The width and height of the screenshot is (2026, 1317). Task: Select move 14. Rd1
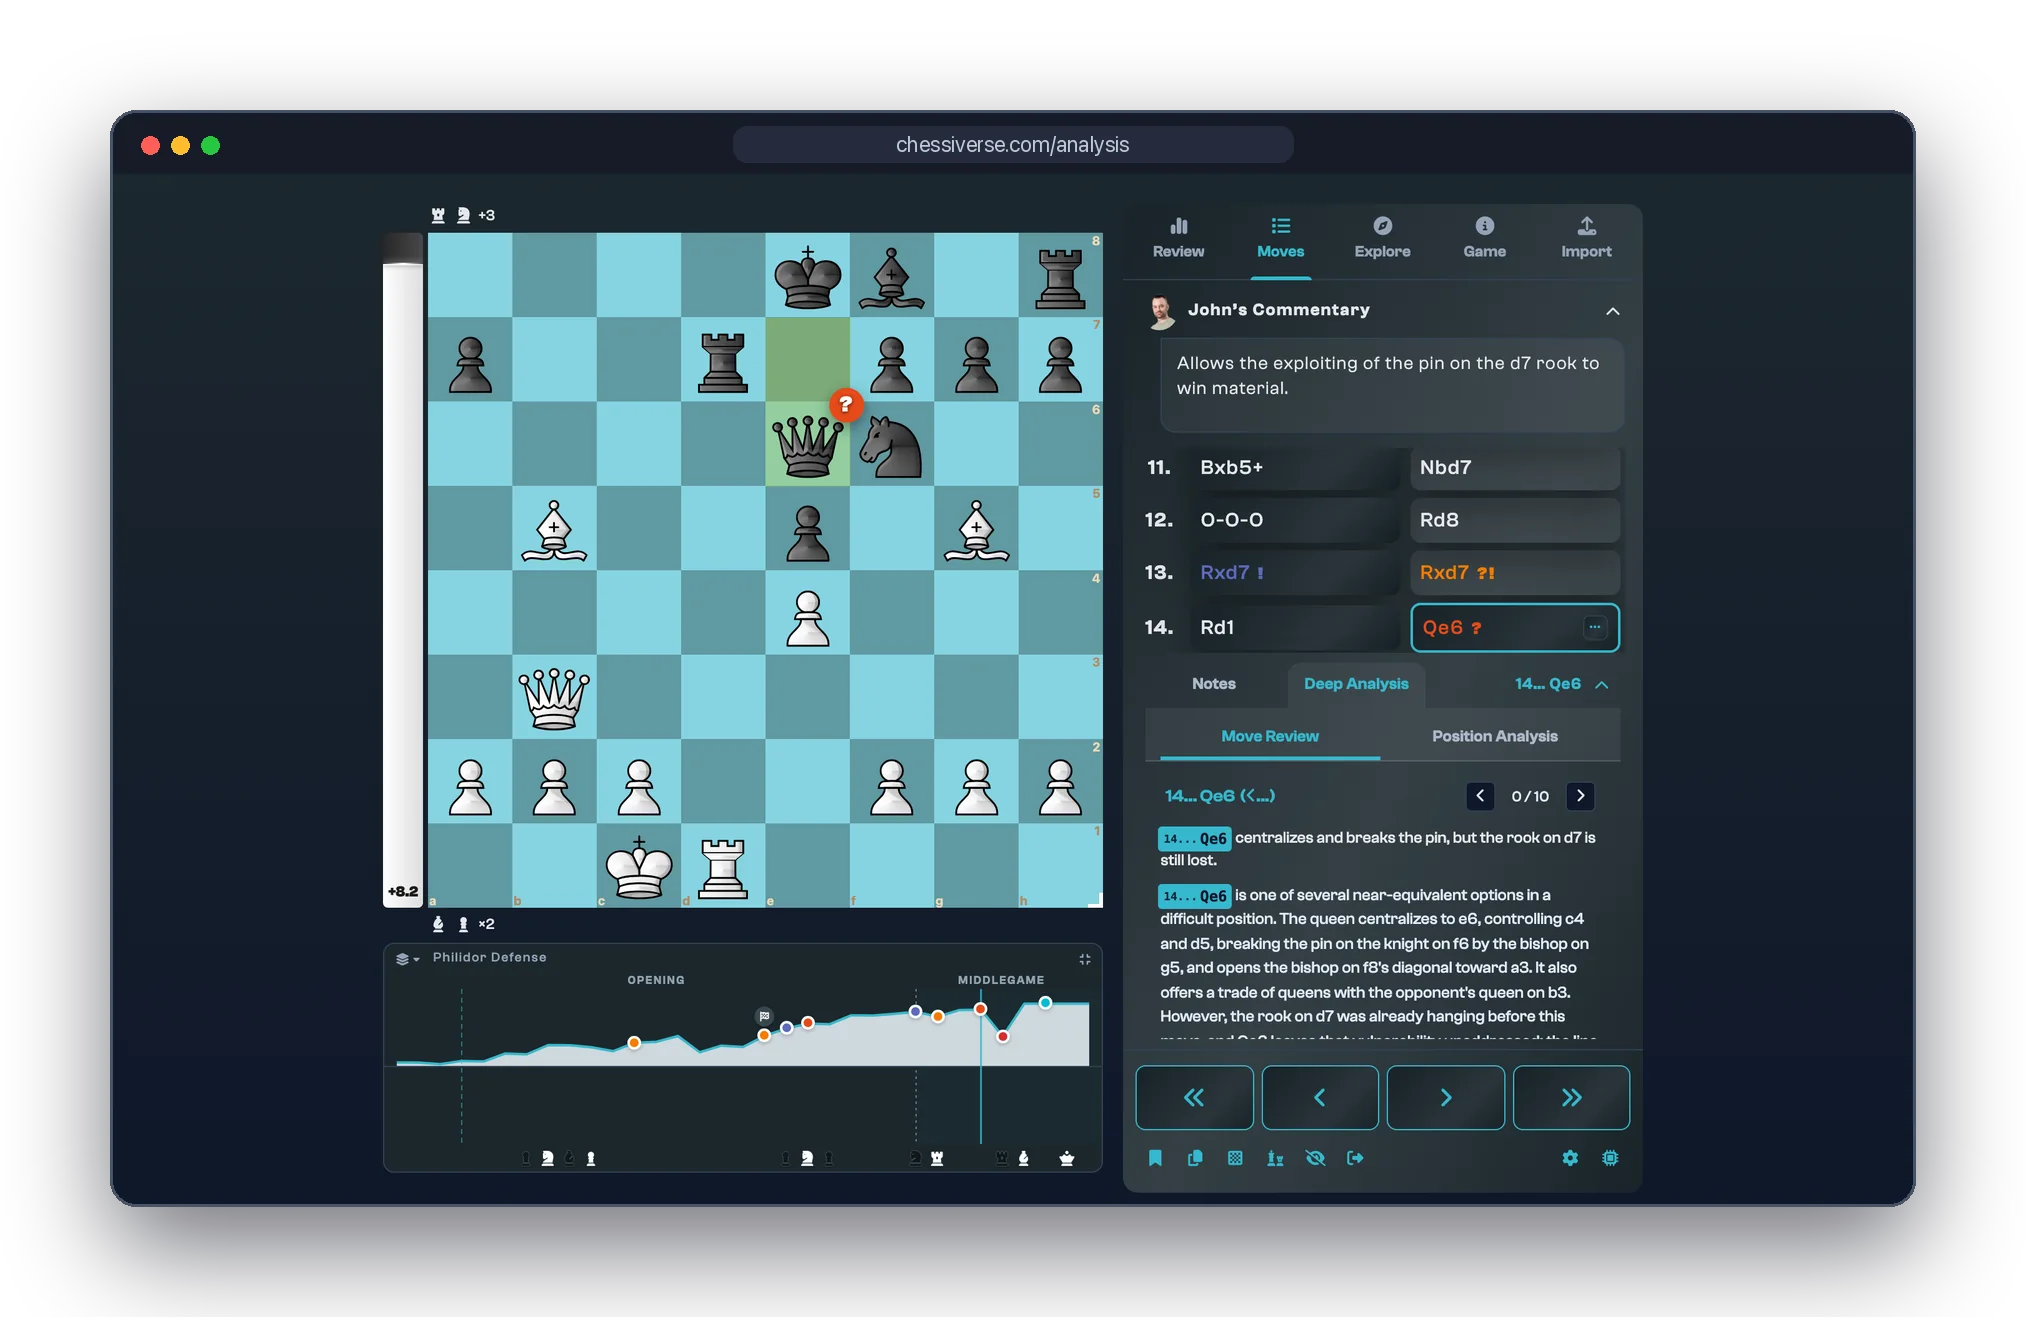tap(1294, 627)
